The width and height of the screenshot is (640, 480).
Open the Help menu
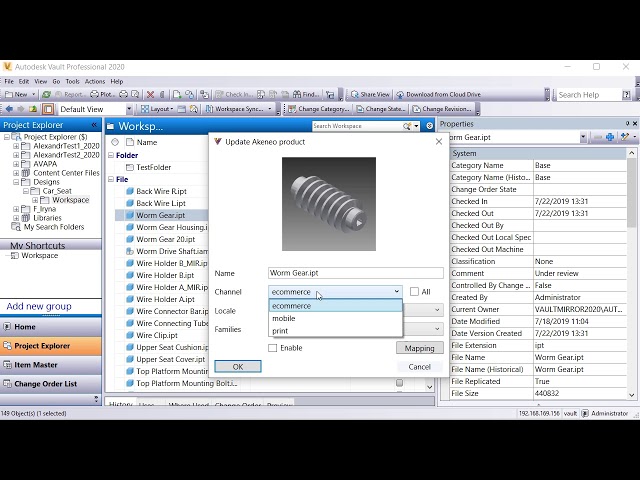117,81
